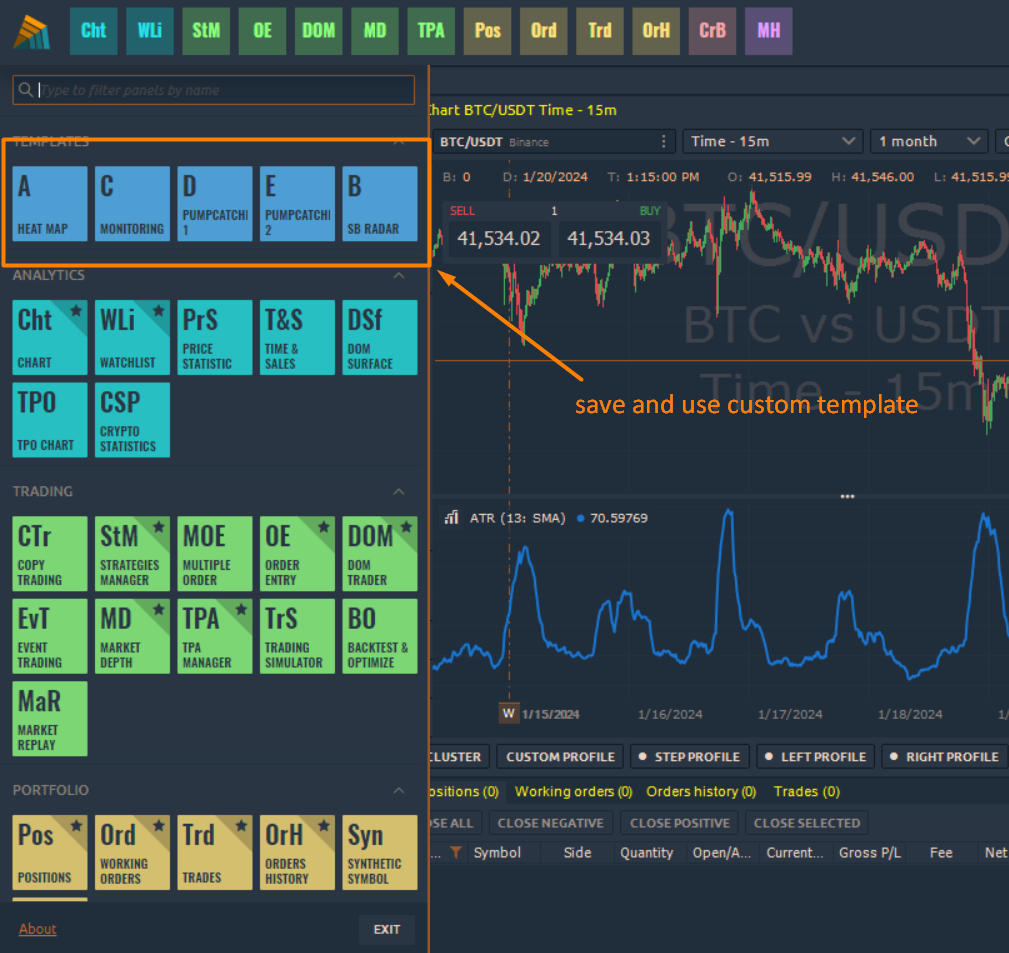Switch to the Working orders tab
Screen dimensions: 1009x953
(573, 791)
